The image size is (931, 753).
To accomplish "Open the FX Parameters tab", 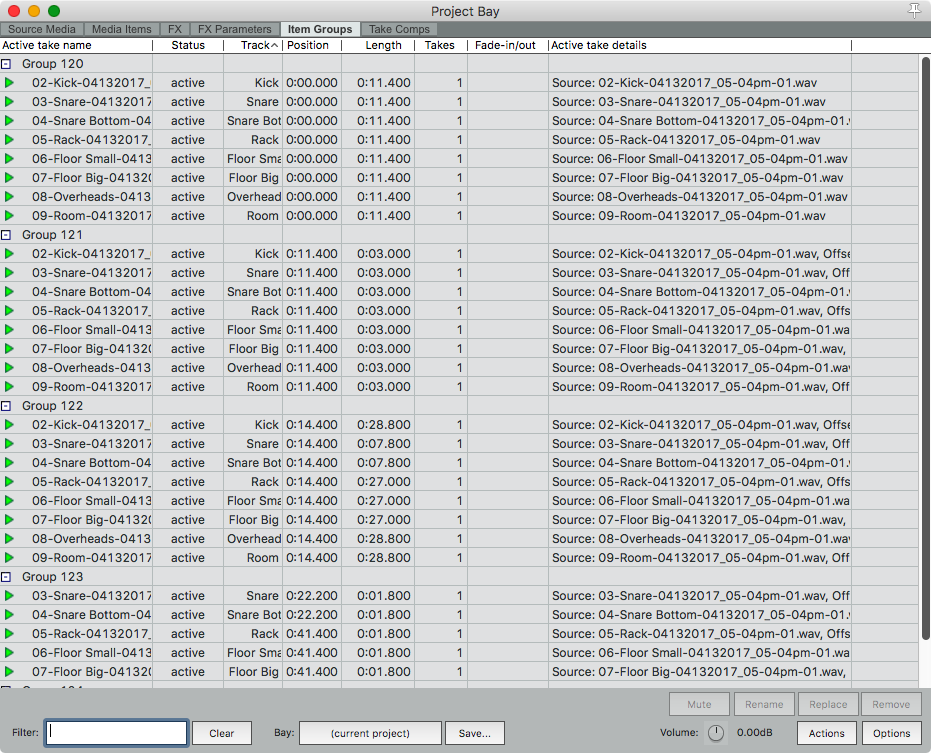I will [x=234, y=29].
